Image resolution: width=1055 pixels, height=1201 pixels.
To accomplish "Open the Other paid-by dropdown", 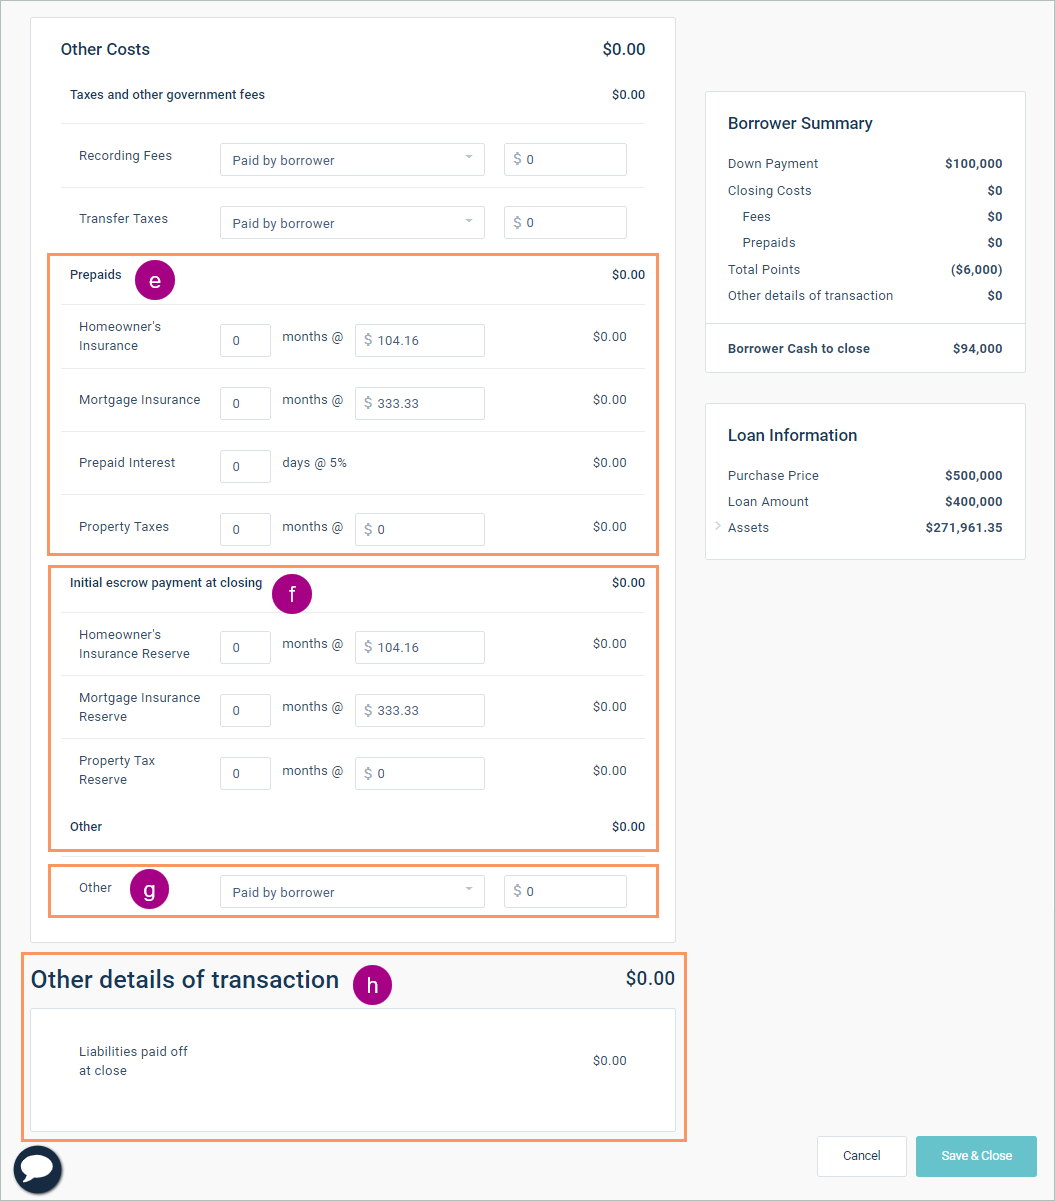I will [x=352, y=892].
